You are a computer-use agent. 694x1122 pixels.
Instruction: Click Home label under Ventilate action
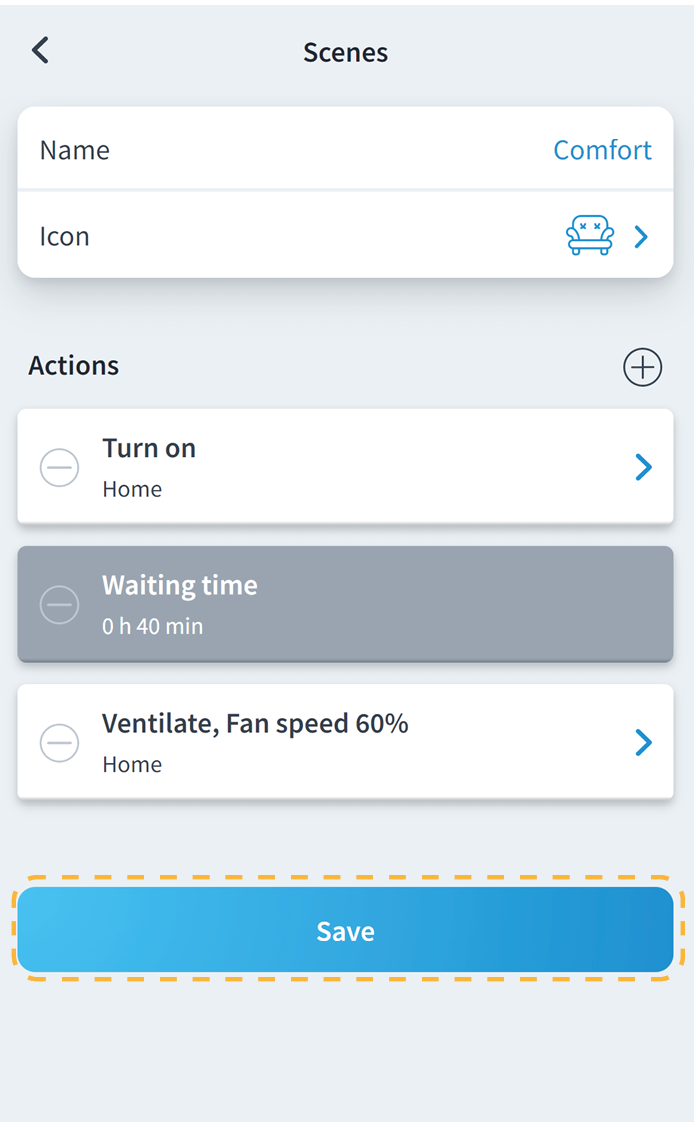[x=132, y=765]
